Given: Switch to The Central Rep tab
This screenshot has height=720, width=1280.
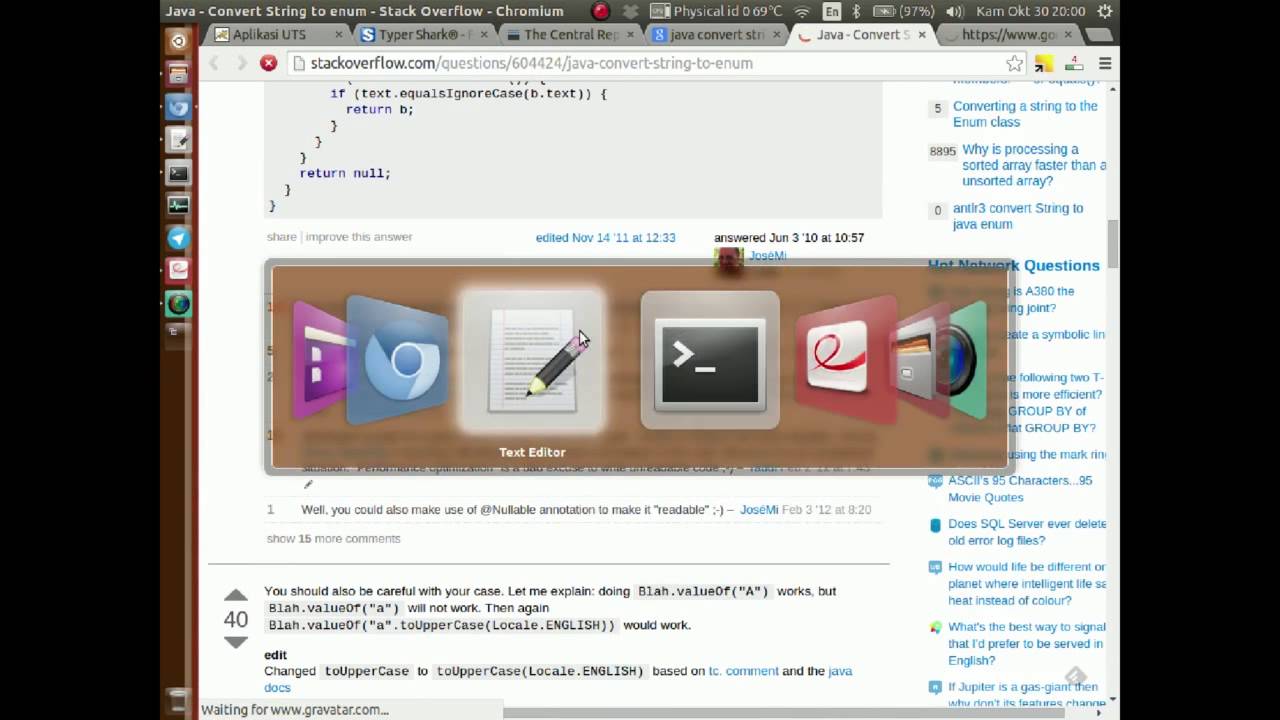Looking at the screenshot, I should pyautogui.click(x=571, y=34).
